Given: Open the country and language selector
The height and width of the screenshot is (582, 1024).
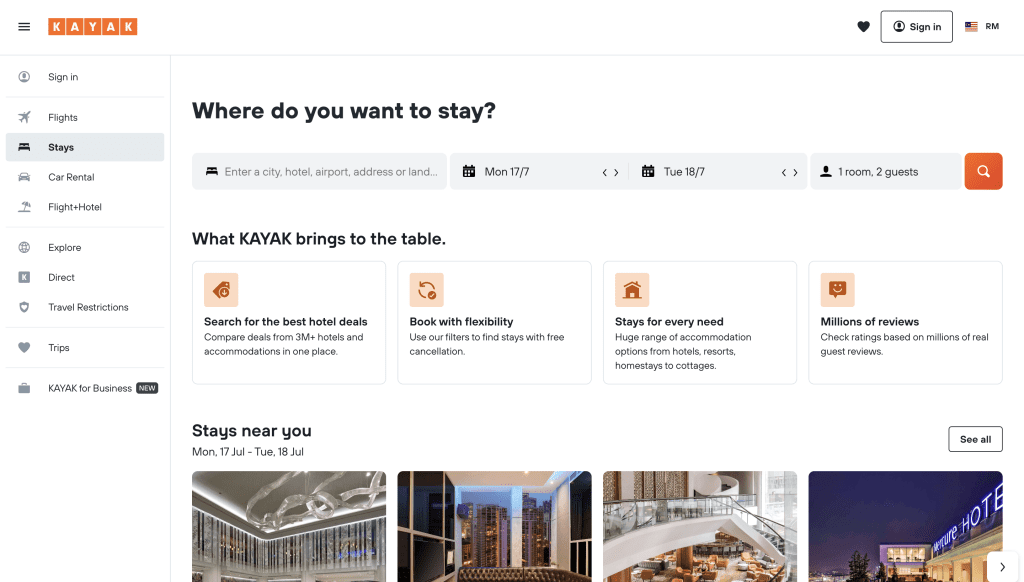Looking at the screenshot, I should pos(982,27).
